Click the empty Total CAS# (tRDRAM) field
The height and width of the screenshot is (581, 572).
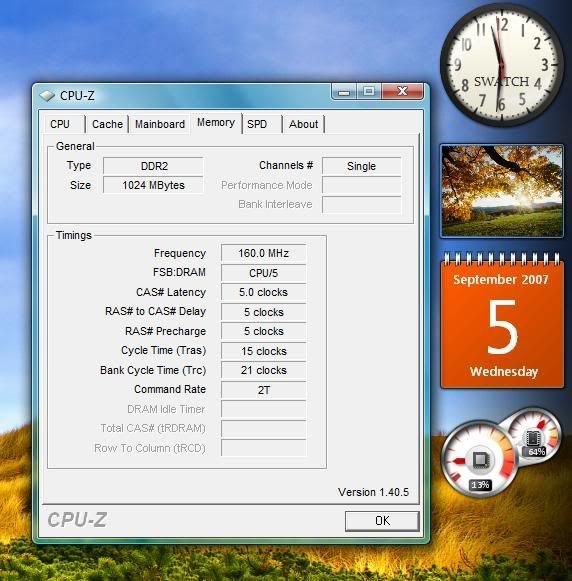(x=264, y=429)
